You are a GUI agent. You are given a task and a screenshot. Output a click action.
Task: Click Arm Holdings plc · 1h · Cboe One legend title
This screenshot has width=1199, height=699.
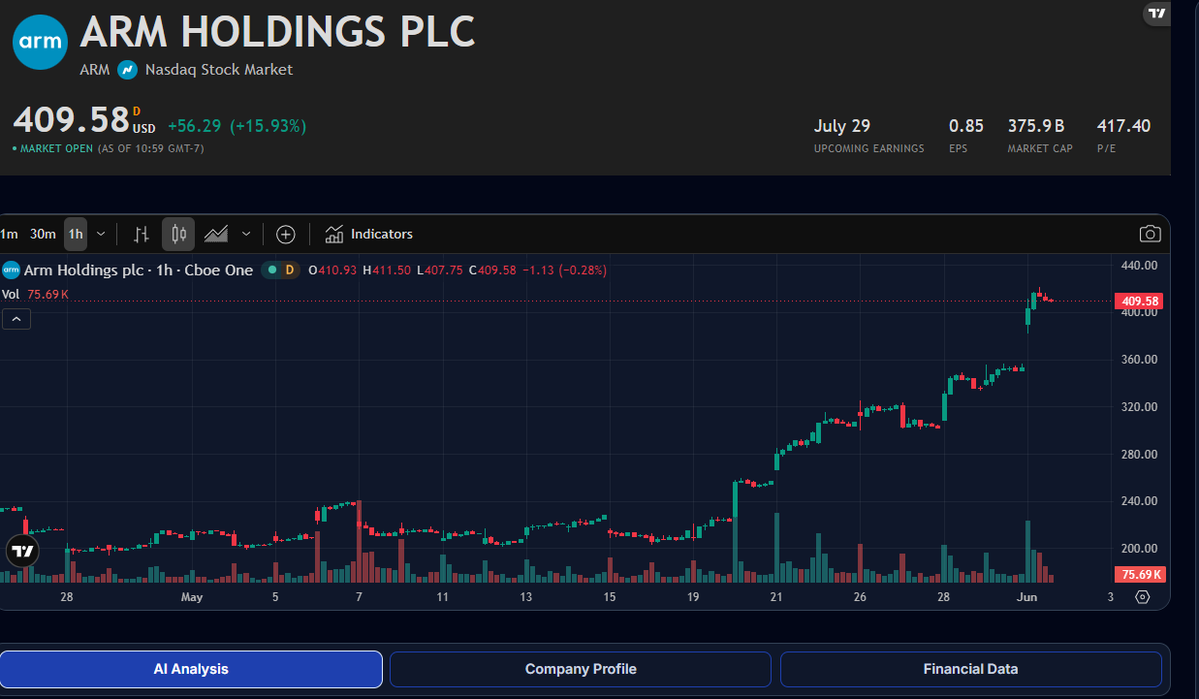pyautogui.click(x=138, y=270)
